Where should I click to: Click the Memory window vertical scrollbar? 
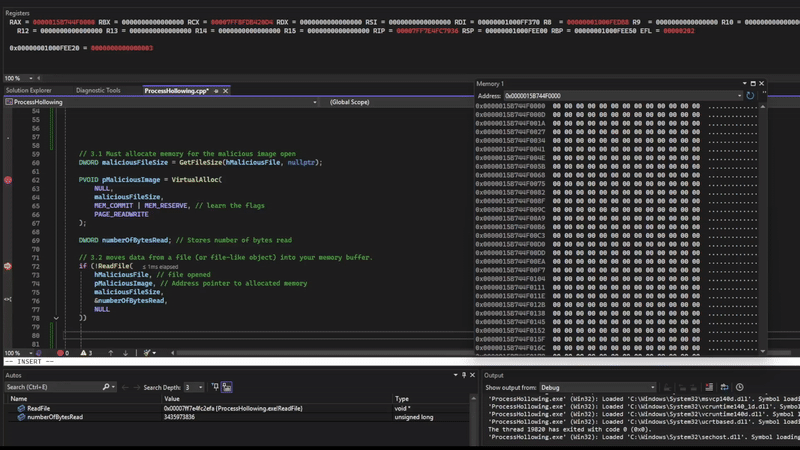763,228
